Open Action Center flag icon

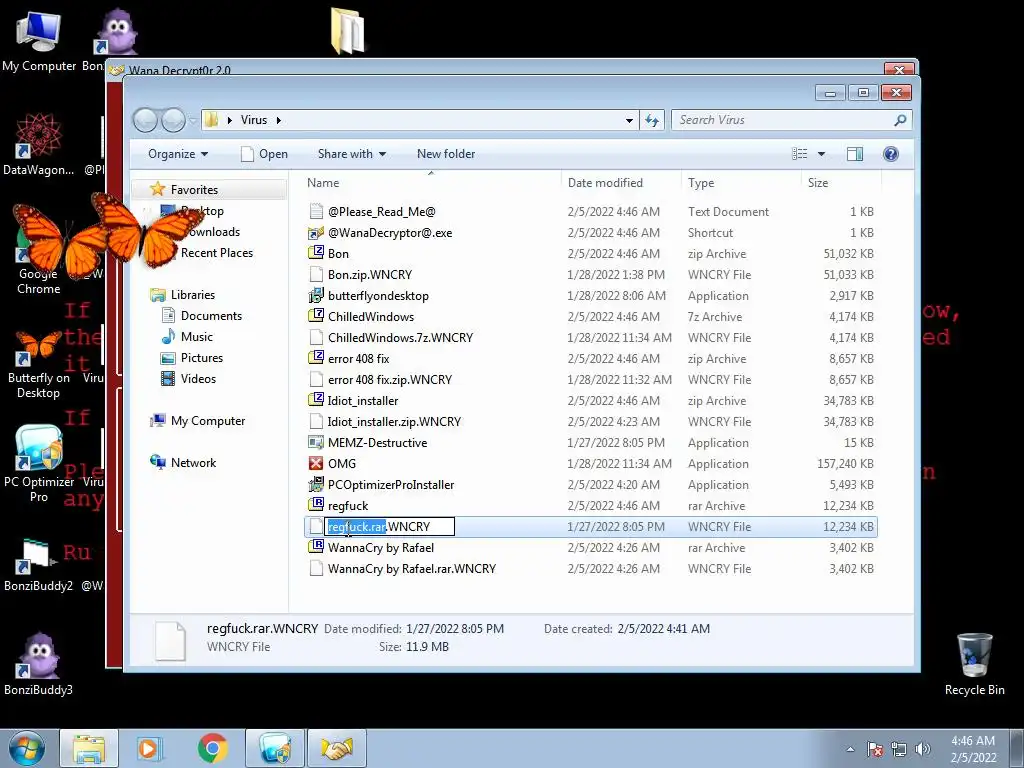874,749
